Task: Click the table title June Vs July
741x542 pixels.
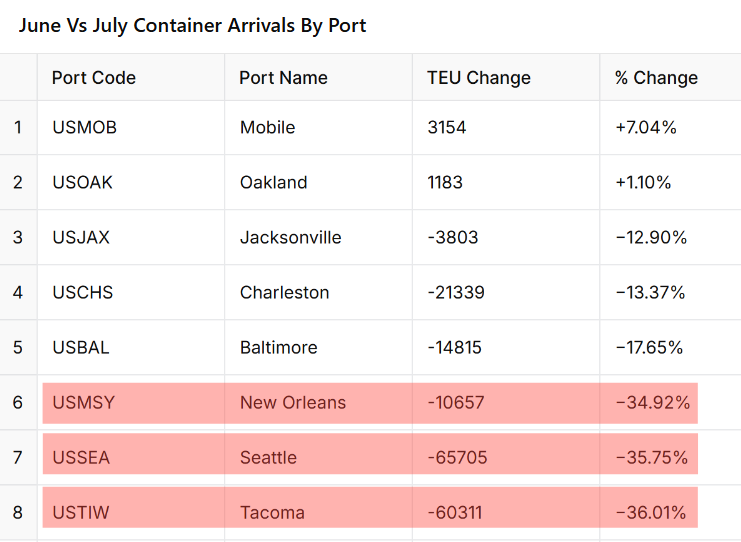Action: click(192, 25)
